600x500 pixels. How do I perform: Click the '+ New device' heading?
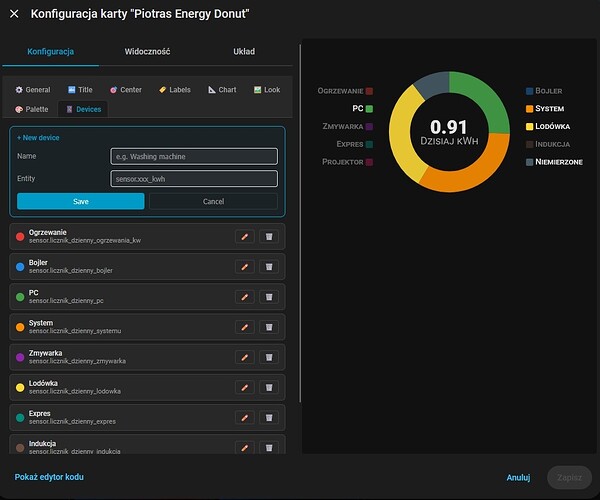pos(38,138)
